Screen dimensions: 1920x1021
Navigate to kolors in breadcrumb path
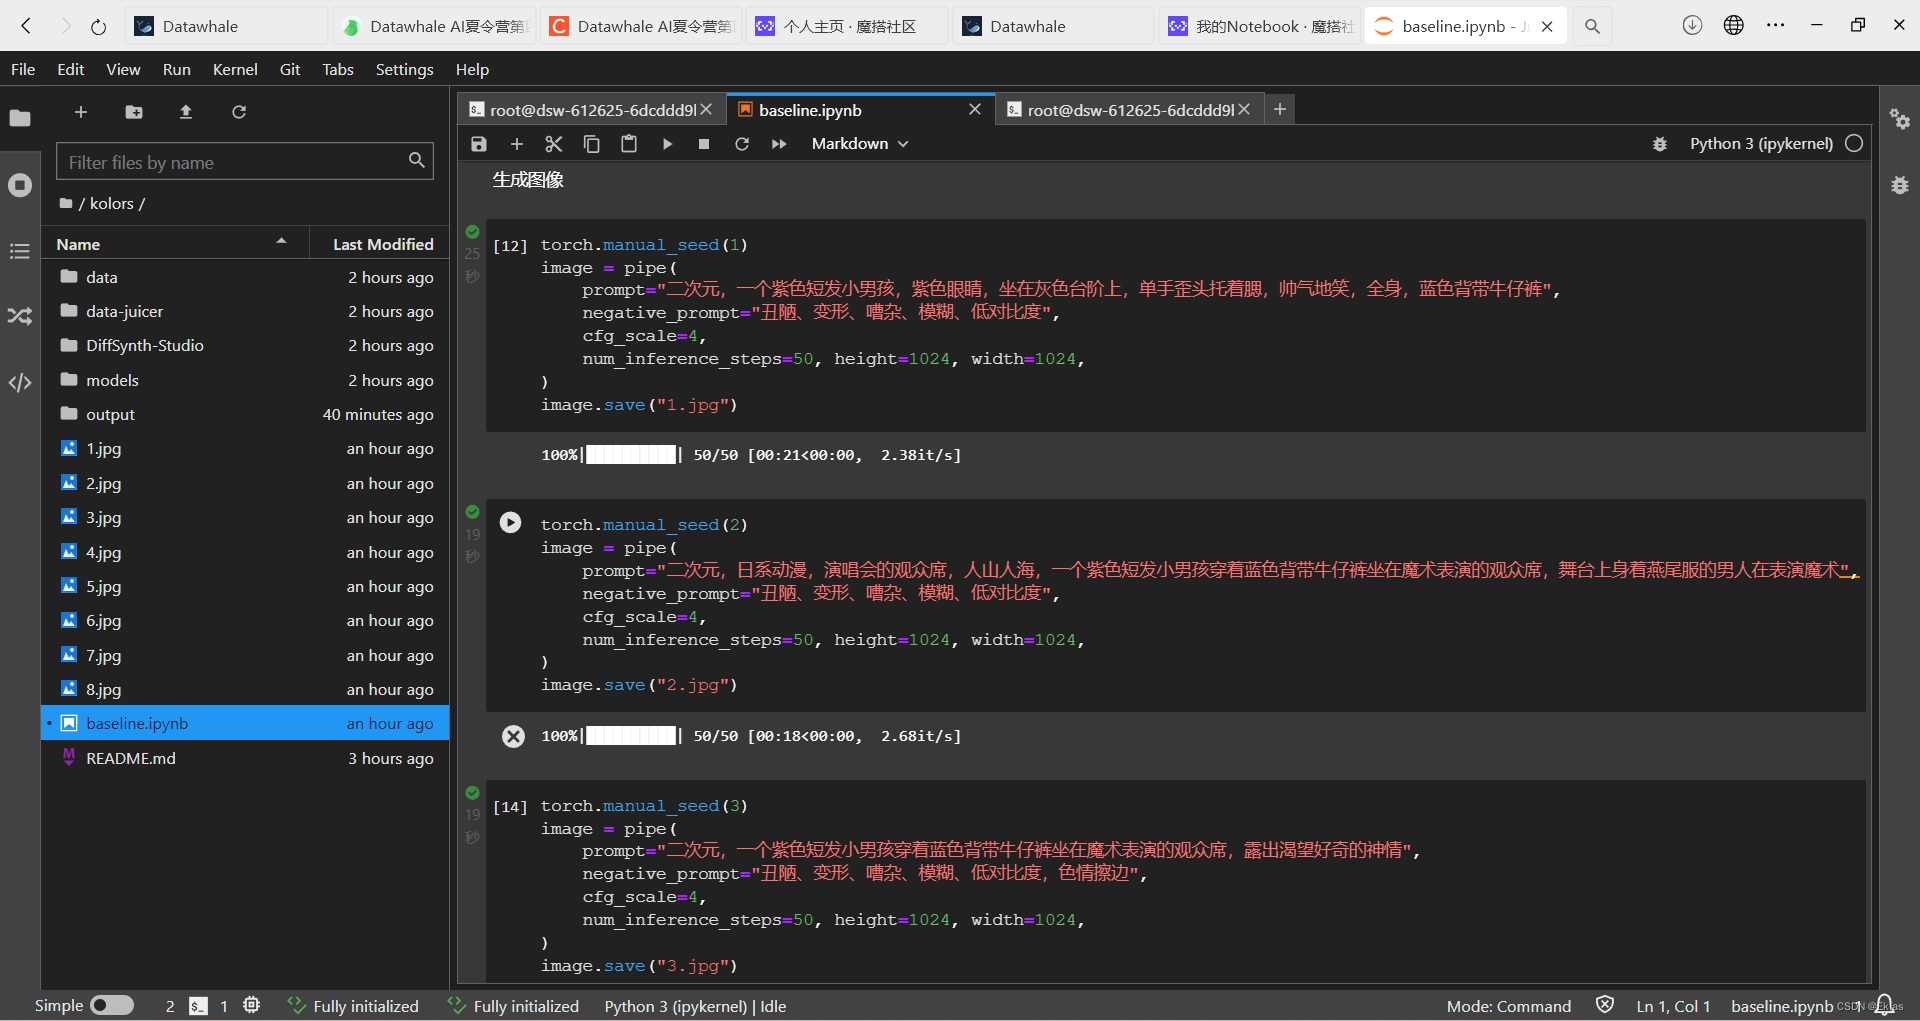point(111,203)
